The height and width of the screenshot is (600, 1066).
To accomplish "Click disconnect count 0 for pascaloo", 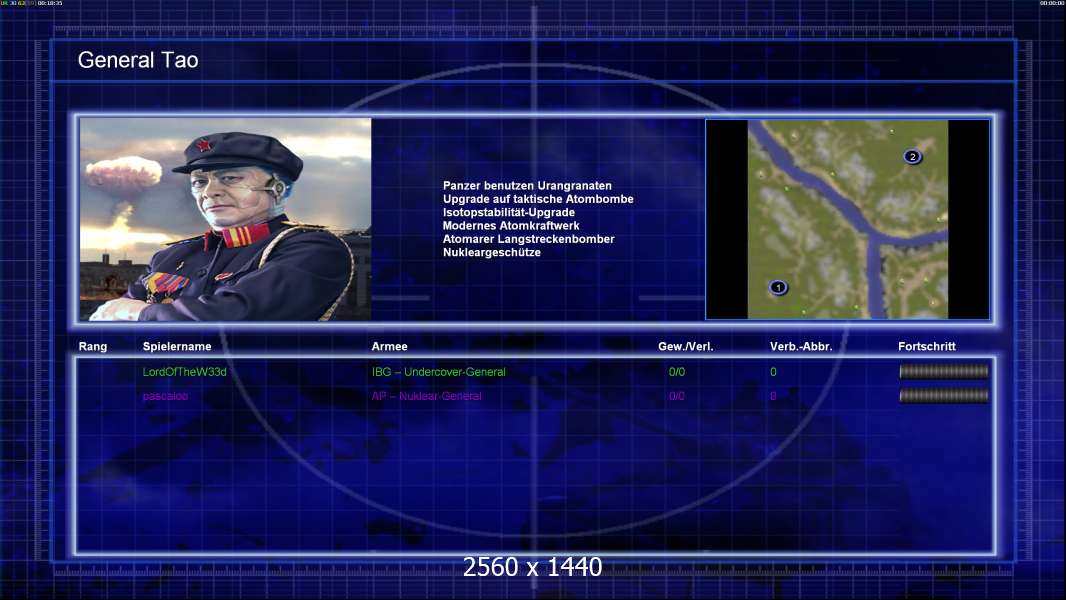I will point(773,396).
